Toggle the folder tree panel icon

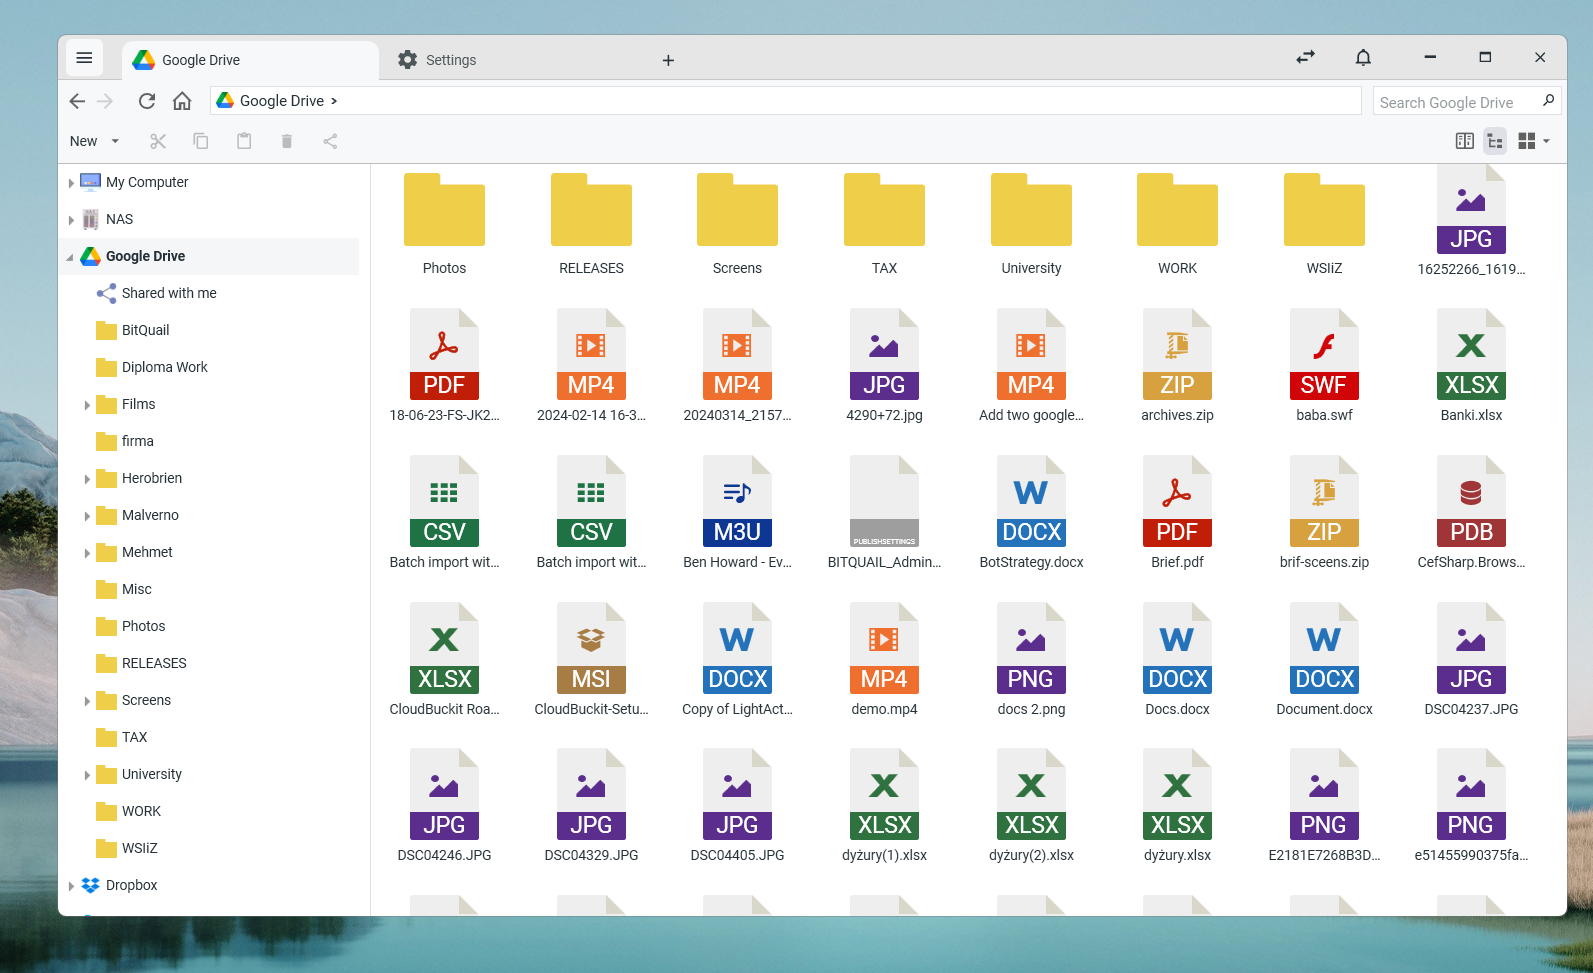pos(1495,141)
